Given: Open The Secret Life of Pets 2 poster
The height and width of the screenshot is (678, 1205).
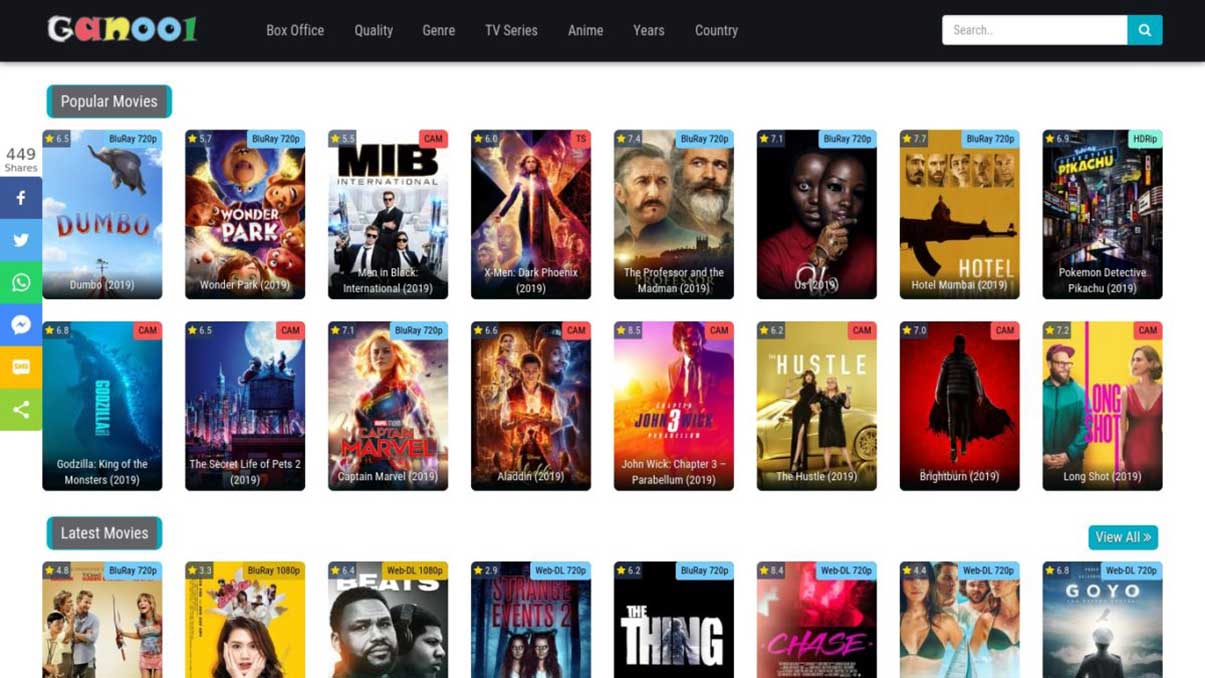Looking at the screenshot, I should click(245, 406).
